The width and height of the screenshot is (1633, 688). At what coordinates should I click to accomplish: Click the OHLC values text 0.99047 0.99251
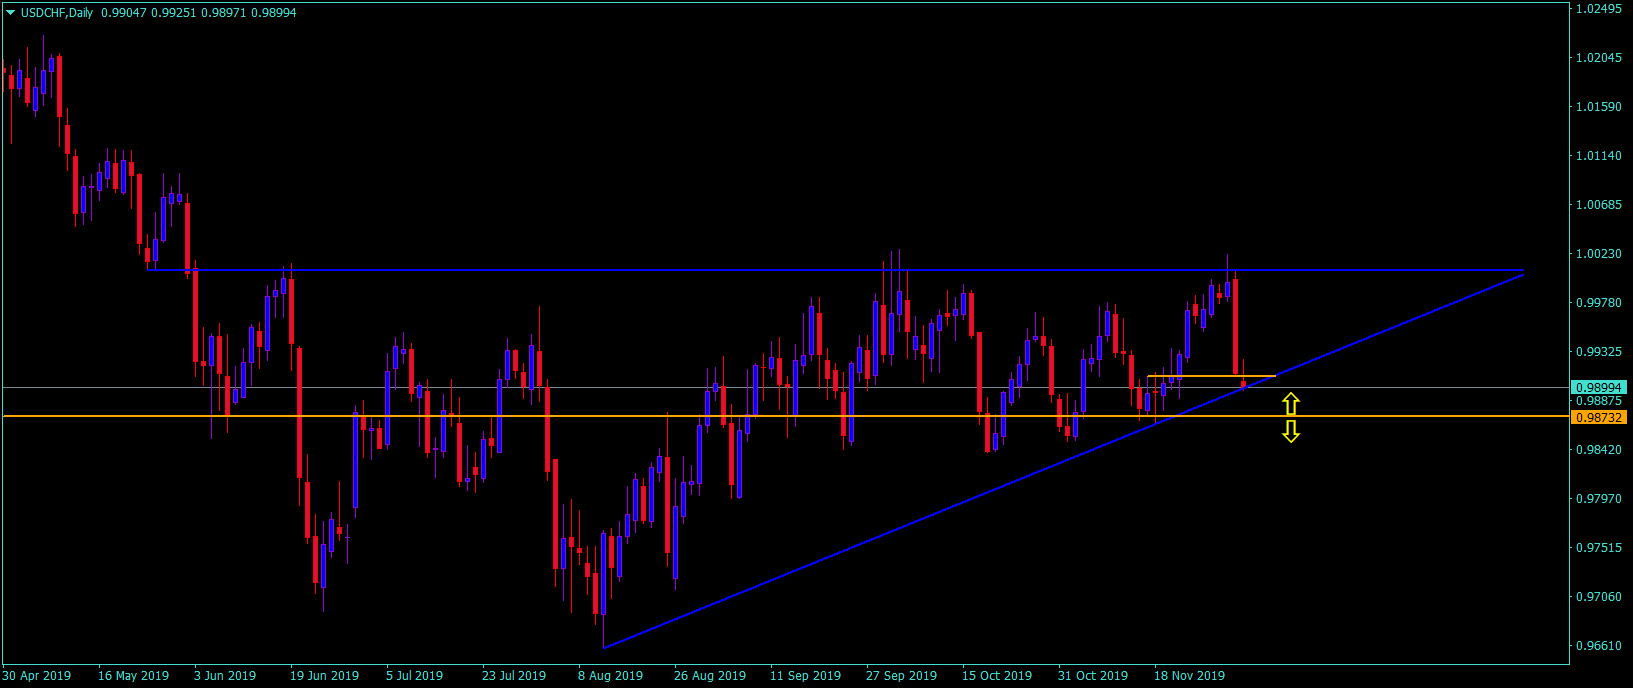(149, 13)
